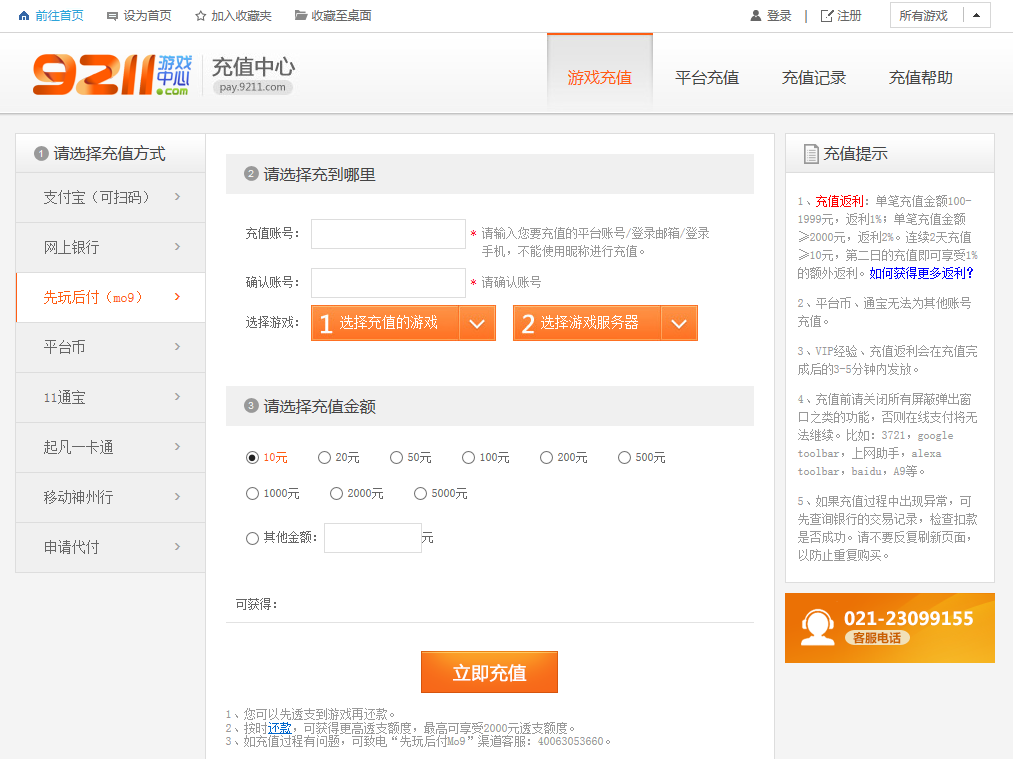Click the edit icon next to 注册
This screenshot has width=1013, height=759.
pos(826,16)
